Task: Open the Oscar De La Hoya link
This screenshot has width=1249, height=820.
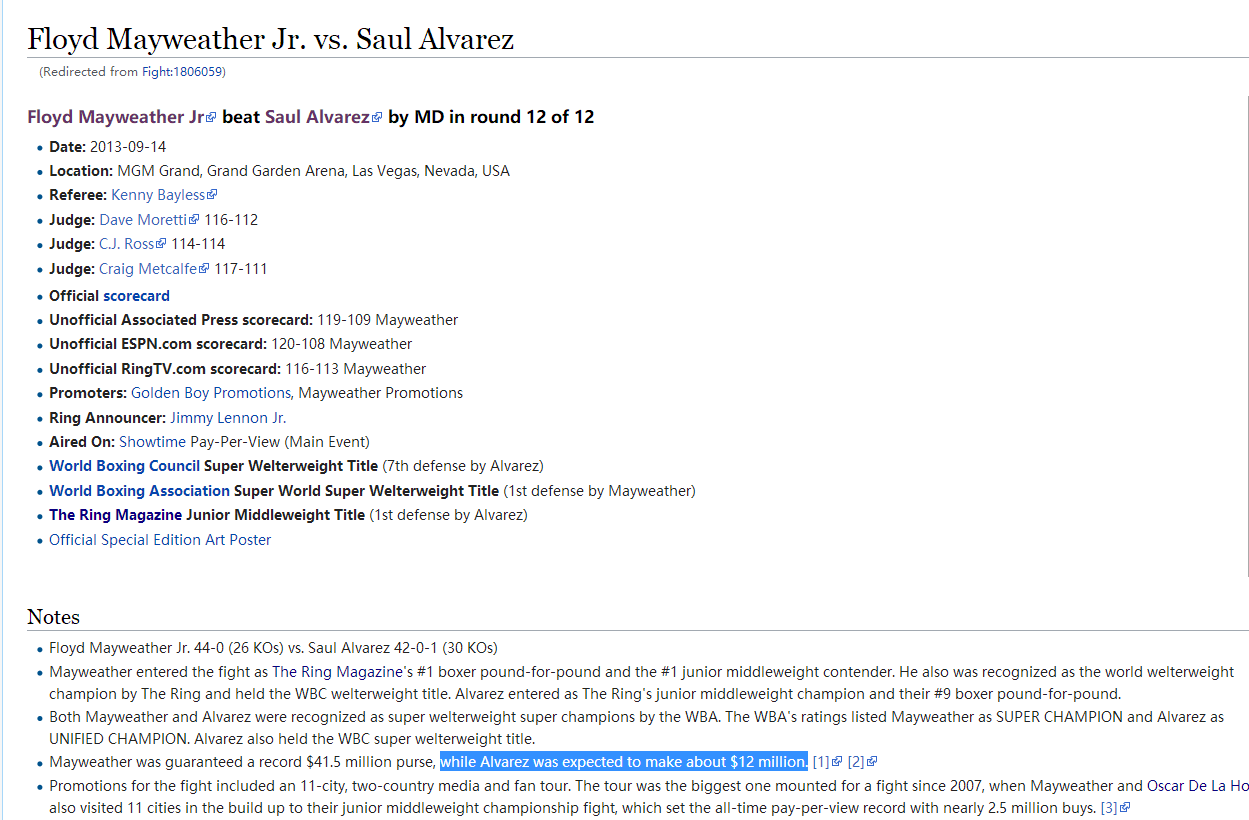Action: point(1197,786)
